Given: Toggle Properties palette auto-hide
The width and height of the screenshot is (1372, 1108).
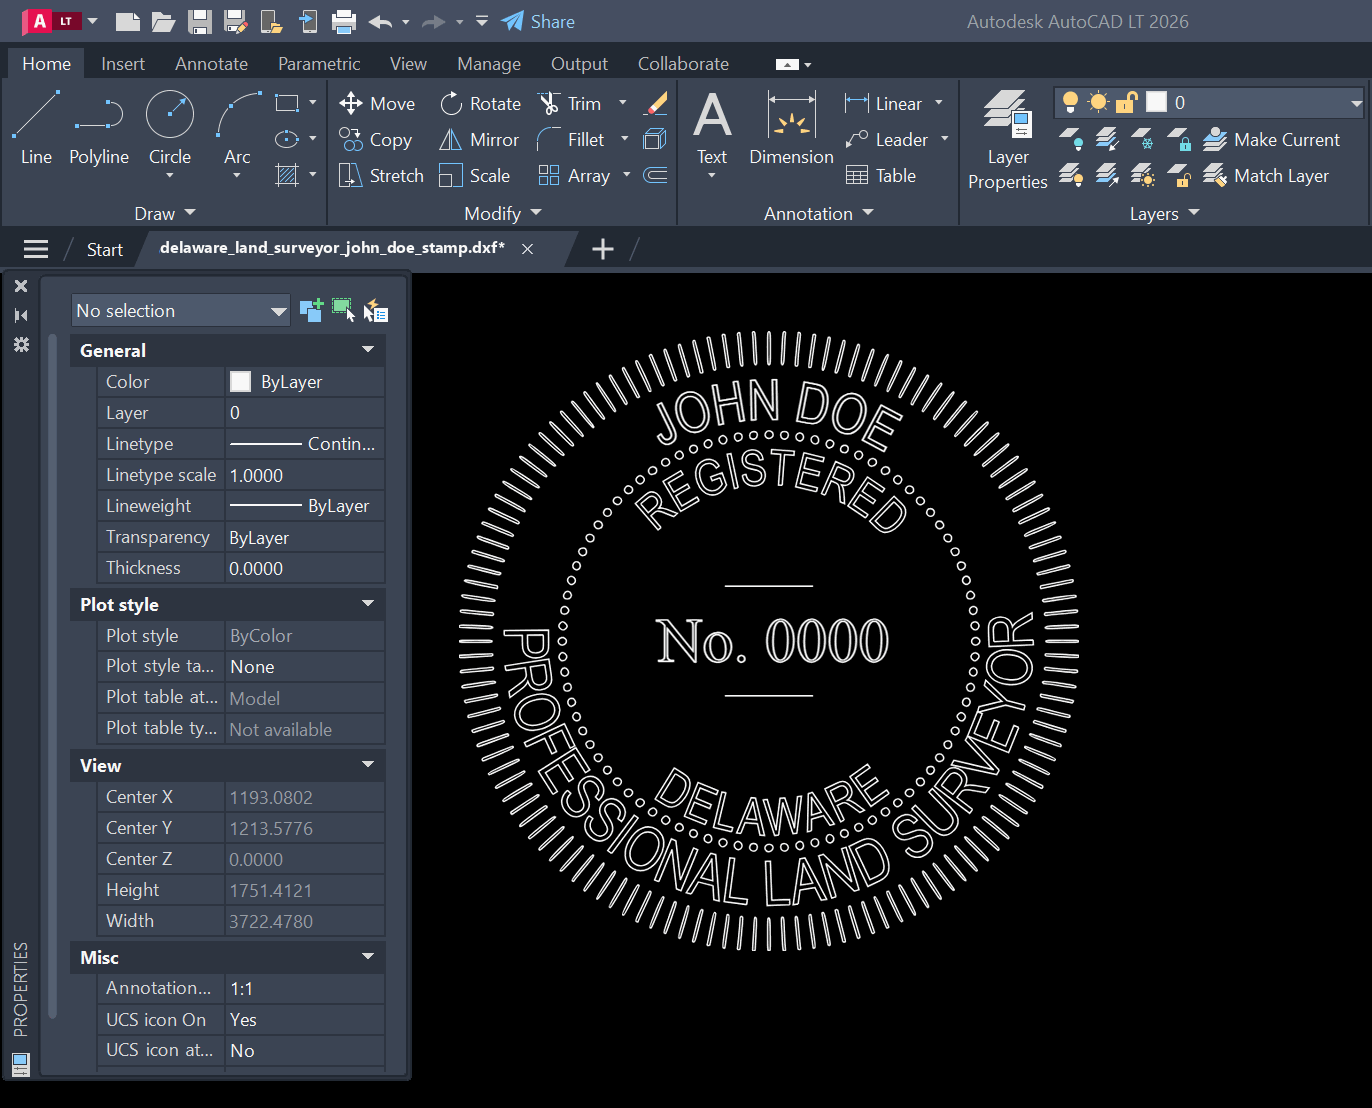Looking at the screenshot, I should click(21, 315).
